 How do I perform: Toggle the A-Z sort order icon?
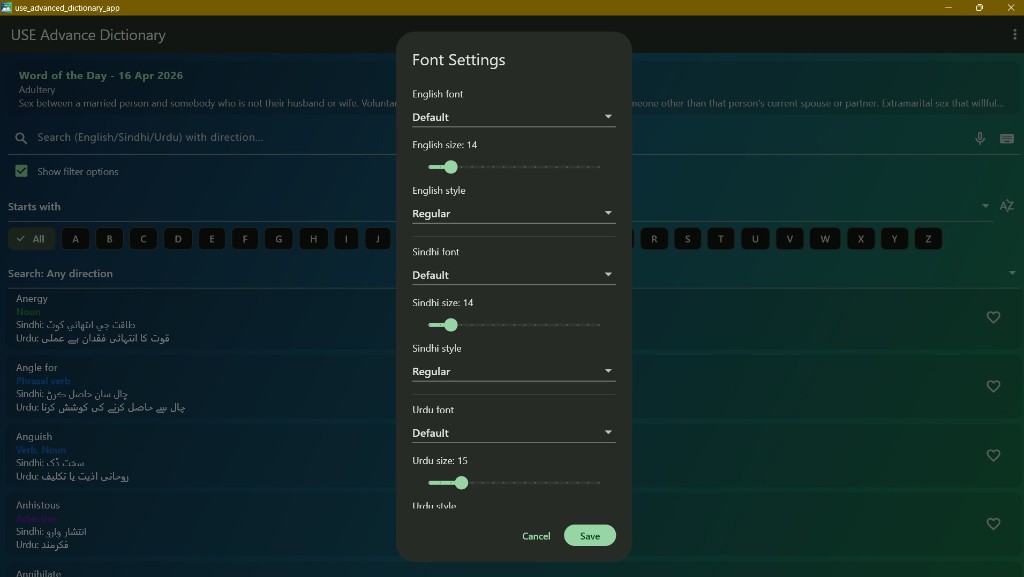pyautogui.click(x=1006, y=206)
